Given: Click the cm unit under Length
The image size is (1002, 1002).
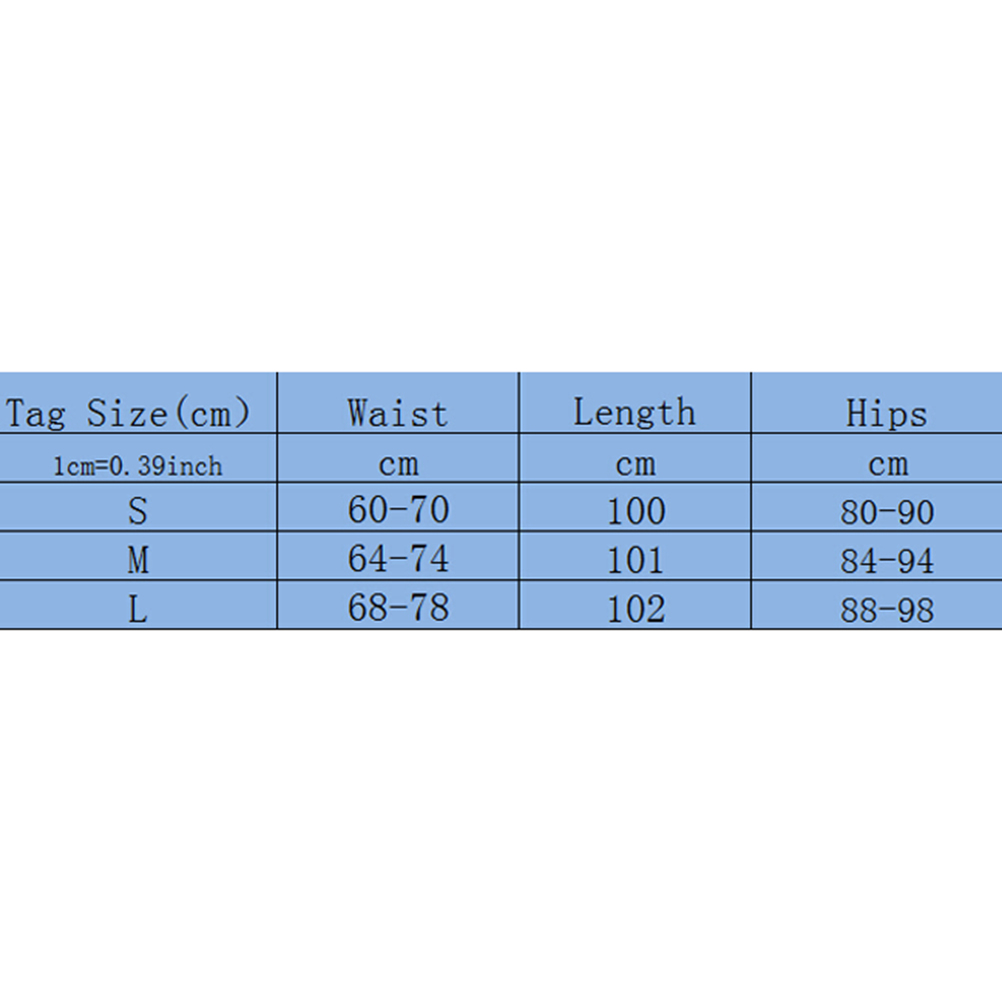Looking at the screenshot, I should [635, 465].
